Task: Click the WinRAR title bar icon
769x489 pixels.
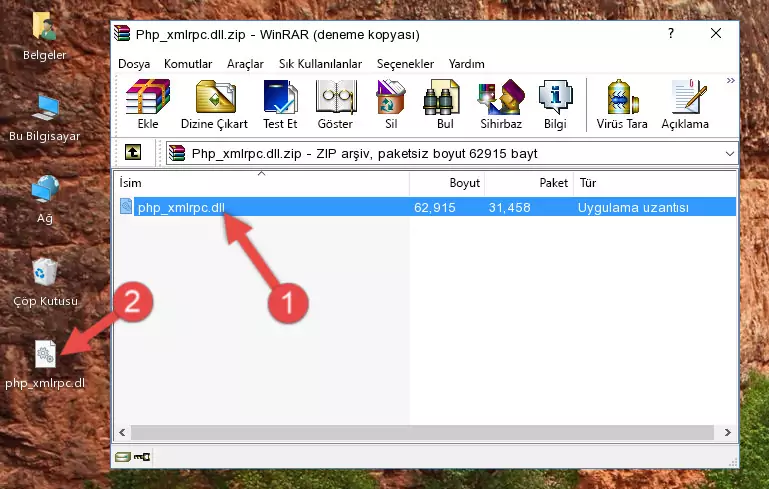Action: pyautogui.click(x=122, y=34)
